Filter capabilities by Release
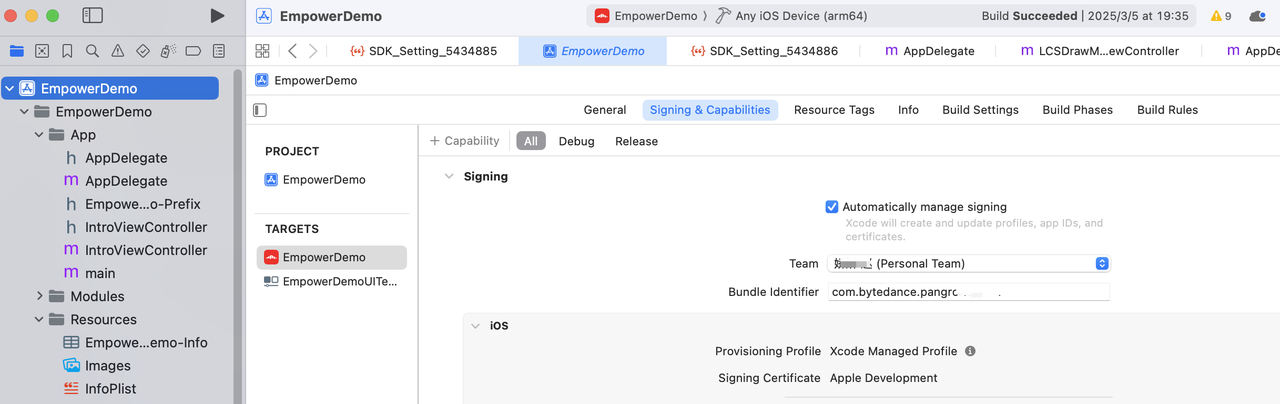The image size is (1280, 404). coord(636,141)
